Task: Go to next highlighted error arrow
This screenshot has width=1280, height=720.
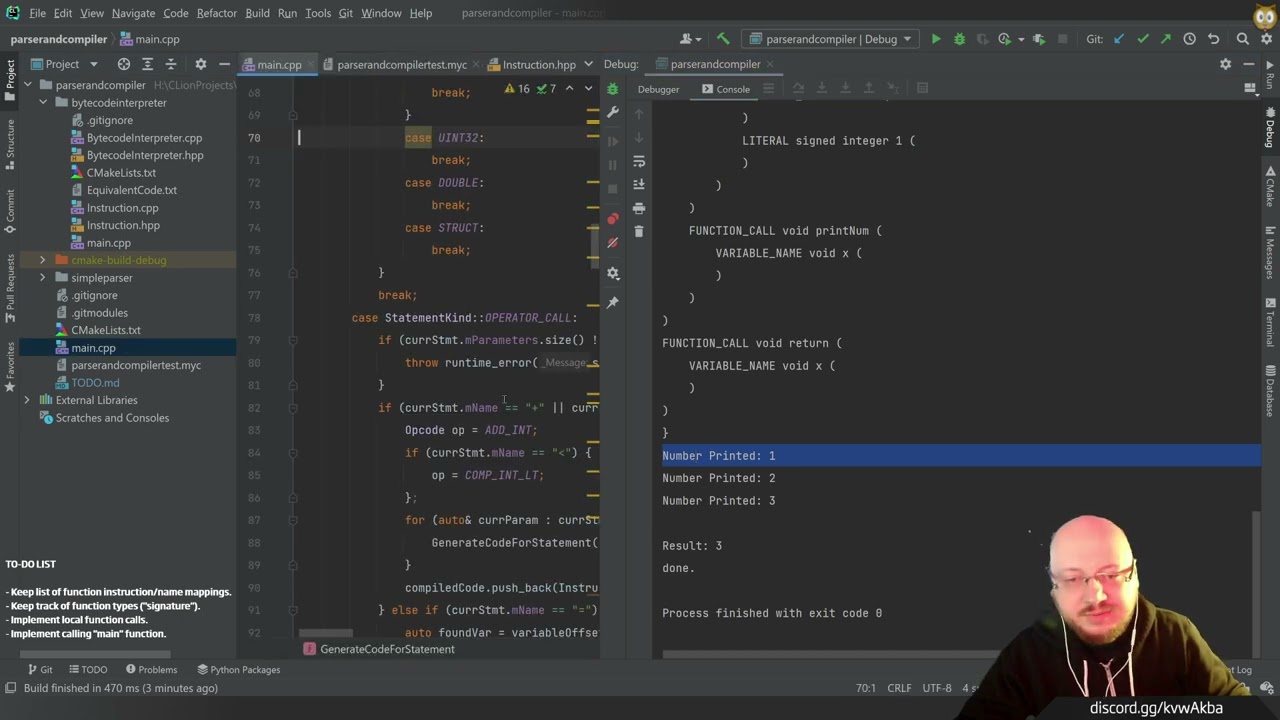Action: [x=589, y=89]
